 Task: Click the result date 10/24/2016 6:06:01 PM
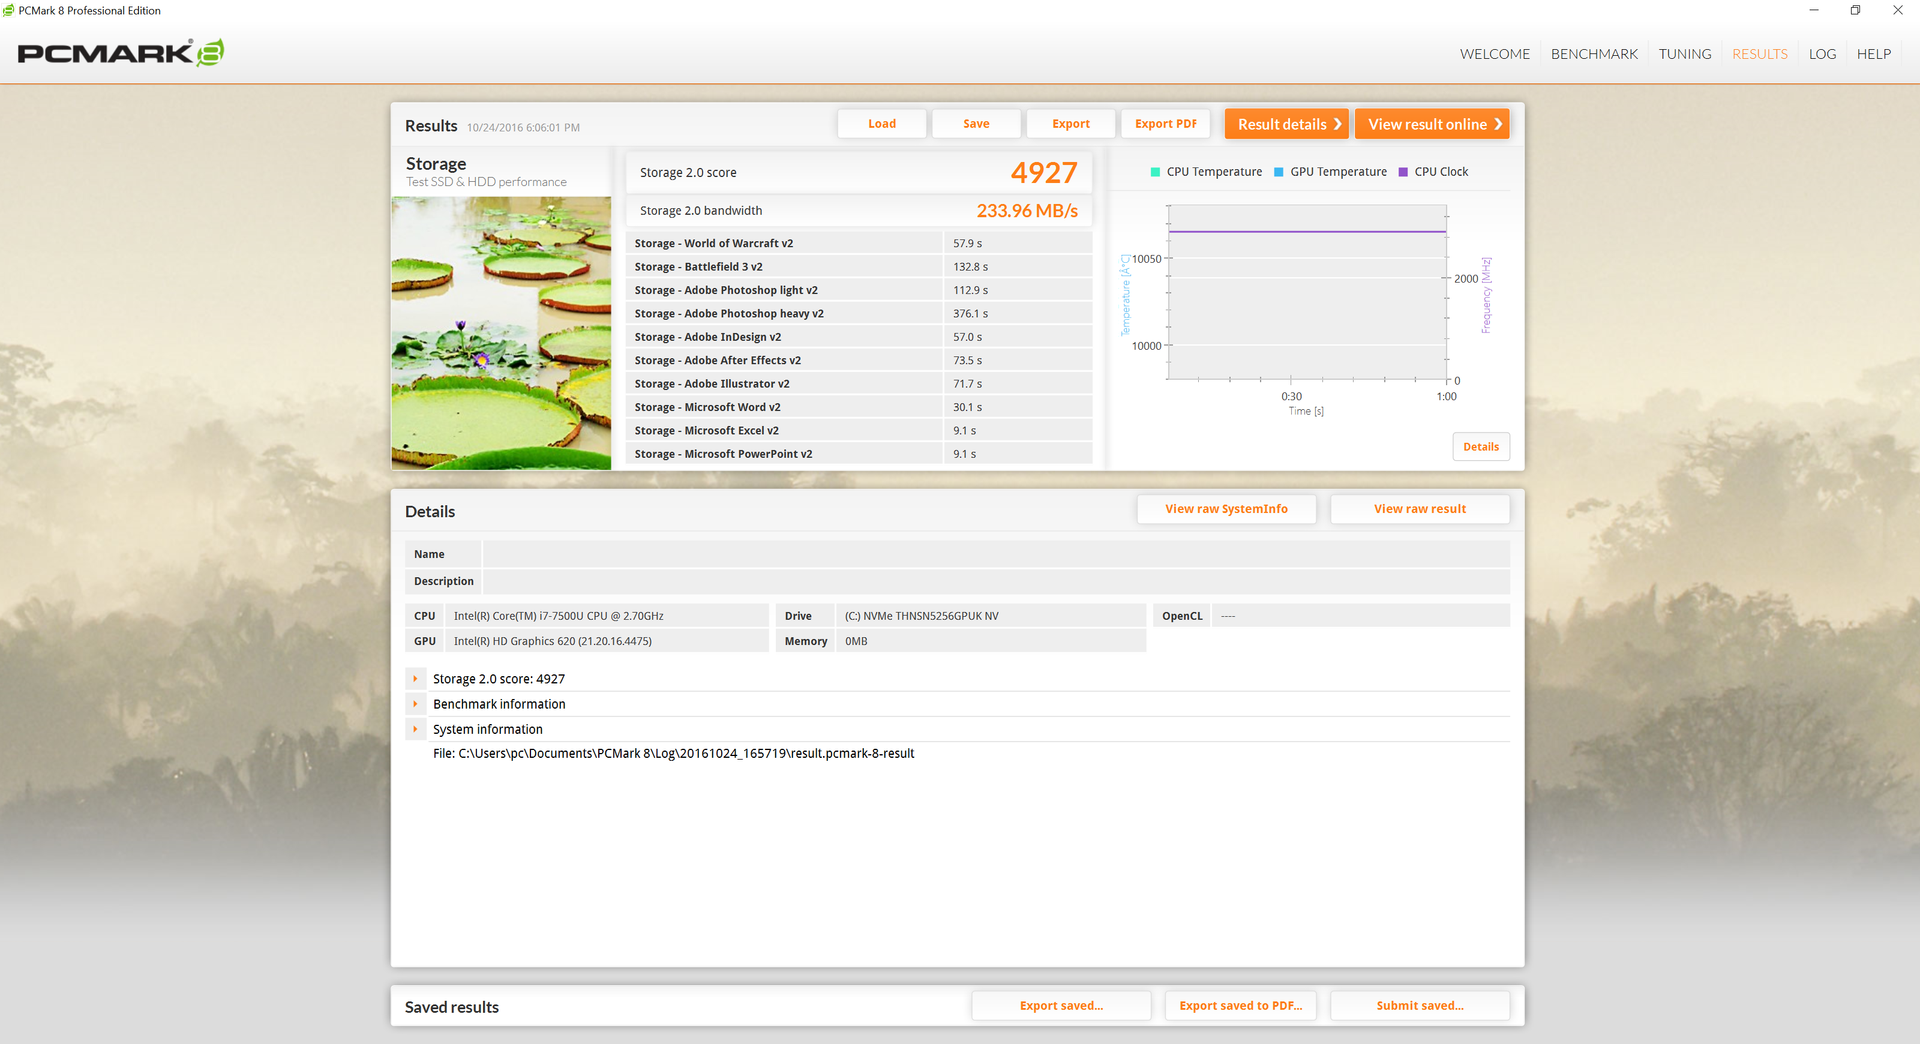[523, 128]
